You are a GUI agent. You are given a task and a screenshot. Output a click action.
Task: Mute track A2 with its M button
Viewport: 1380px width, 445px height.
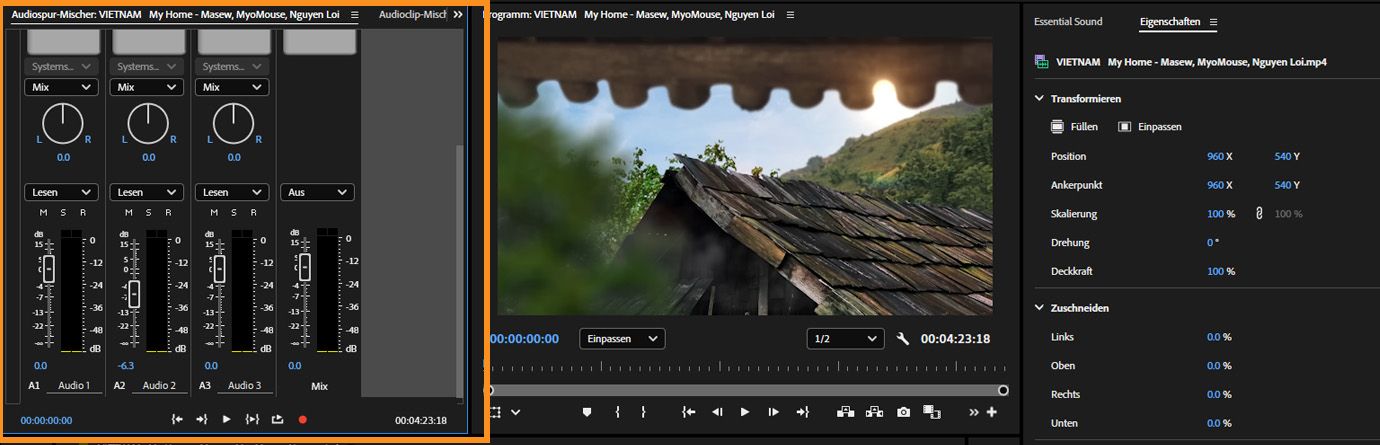point(129,212)
